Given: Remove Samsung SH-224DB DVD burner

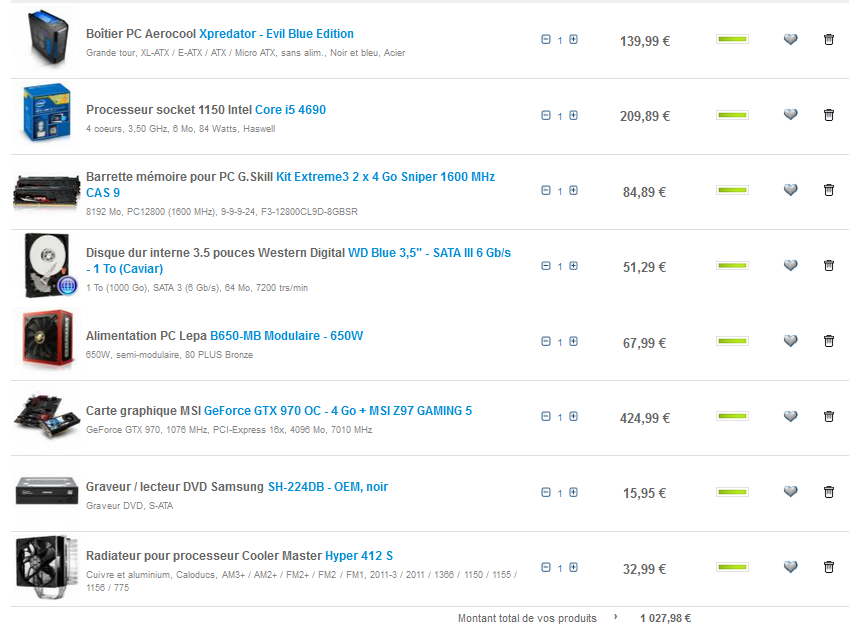Looking at the screenshot, I should click(829, 492).
